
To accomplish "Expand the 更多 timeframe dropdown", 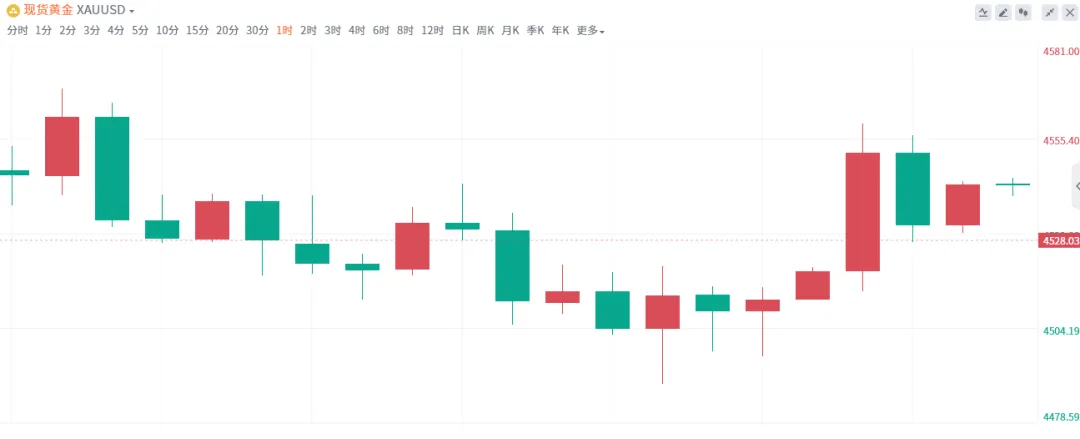I will click(x=590, y=30).
